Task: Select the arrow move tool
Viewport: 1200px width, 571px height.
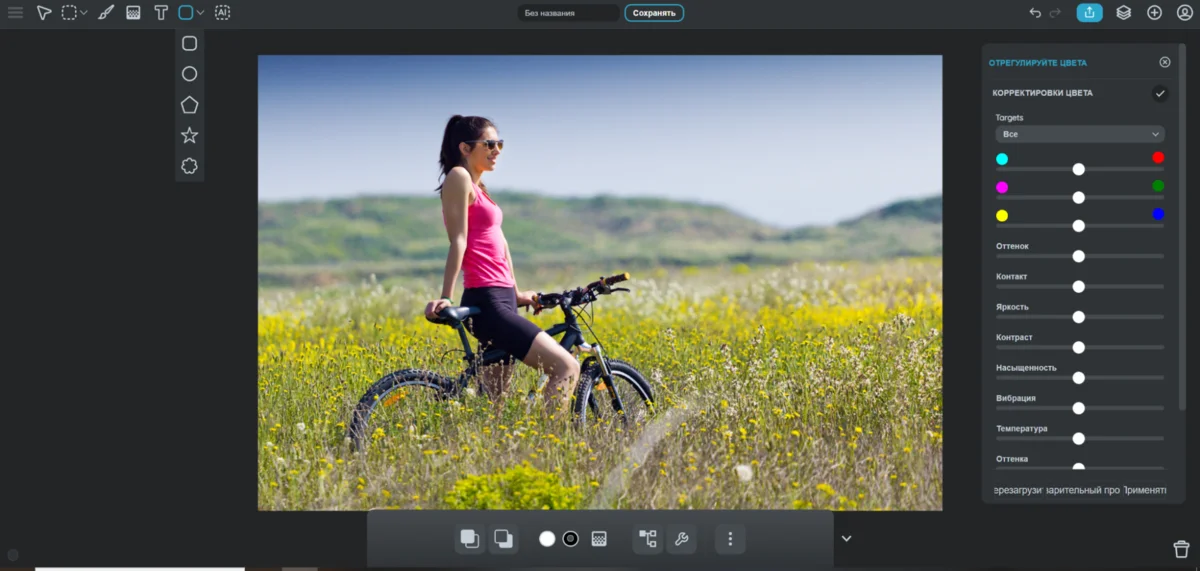Action: coord(44,13)
